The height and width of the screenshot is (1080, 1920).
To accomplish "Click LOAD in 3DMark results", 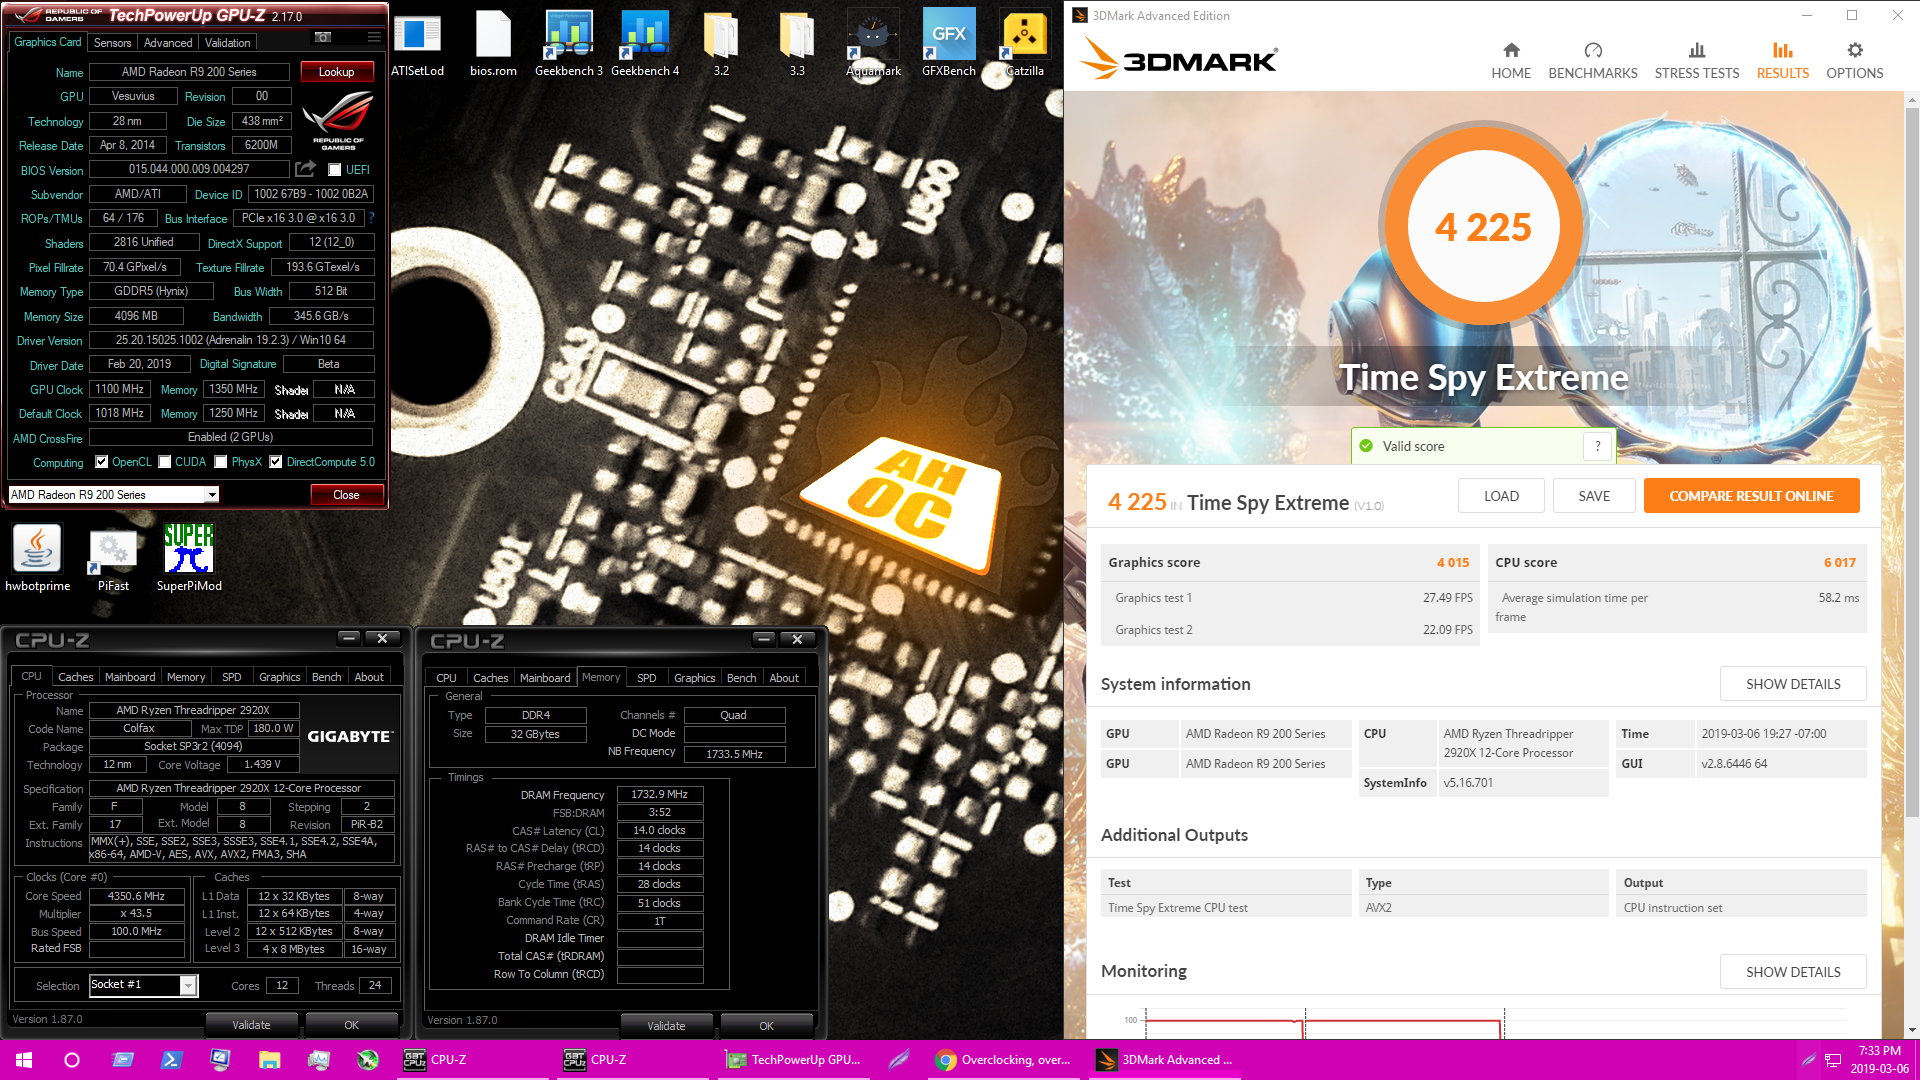I will pyautogui.click(x=1501, y=496).
